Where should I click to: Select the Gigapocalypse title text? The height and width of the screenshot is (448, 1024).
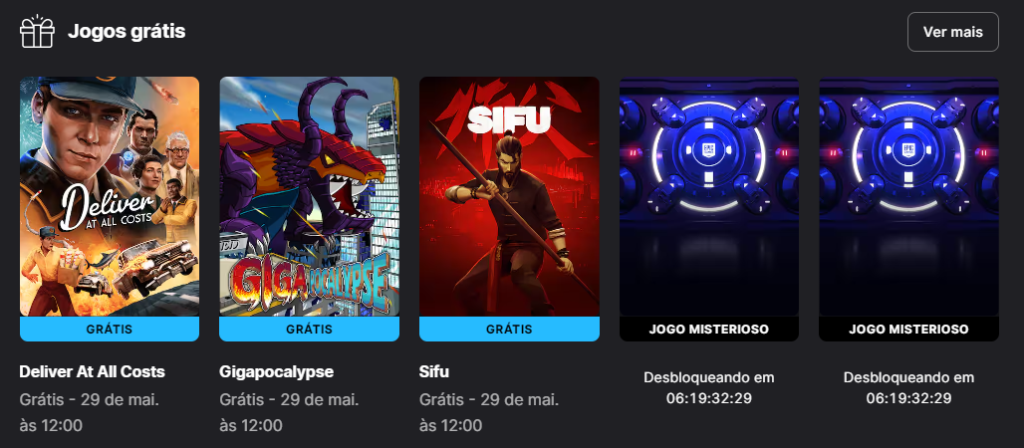point(276,372)
